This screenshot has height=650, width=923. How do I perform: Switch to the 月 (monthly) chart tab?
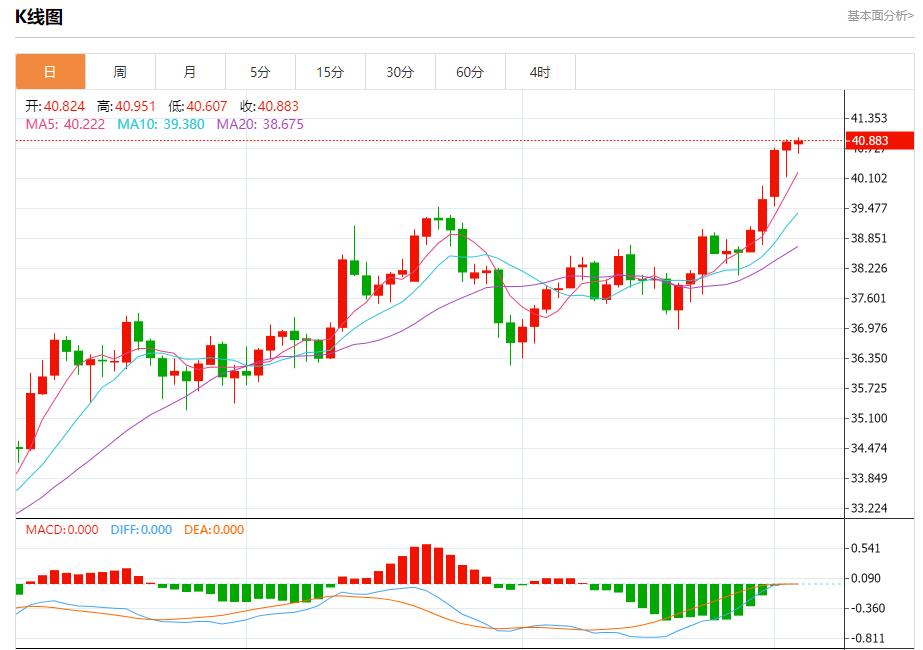189,71
